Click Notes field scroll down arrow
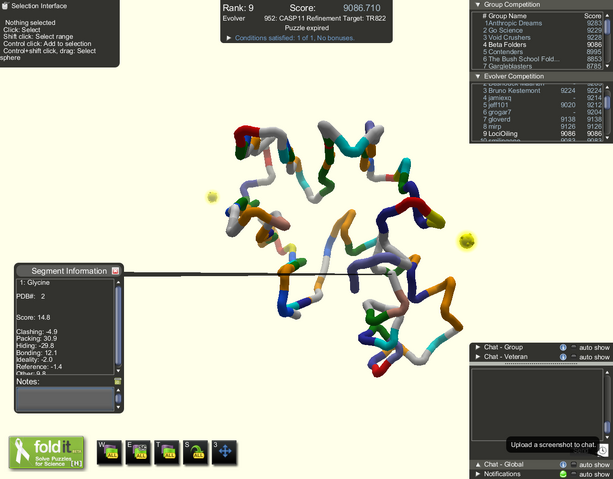613x479 pixels. 118,407
